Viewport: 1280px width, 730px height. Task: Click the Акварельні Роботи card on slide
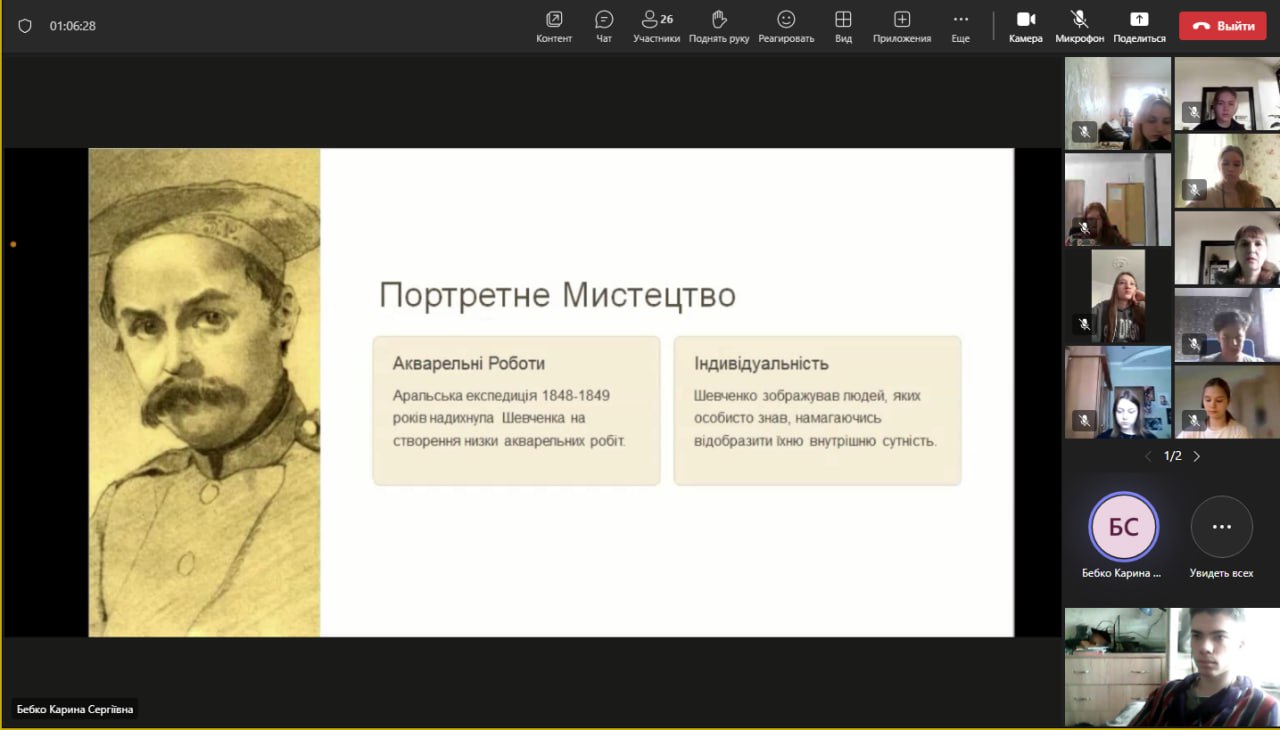coord(516,411)
